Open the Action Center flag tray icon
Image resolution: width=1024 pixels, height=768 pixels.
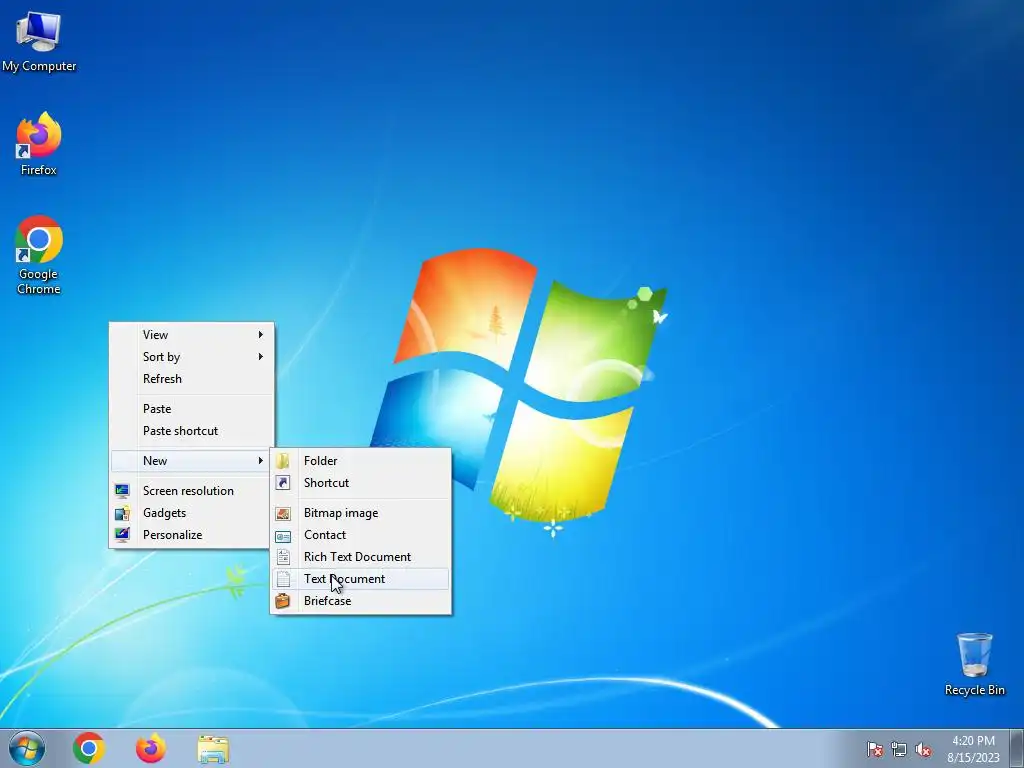pyautogui.click(x=874, y=749)
